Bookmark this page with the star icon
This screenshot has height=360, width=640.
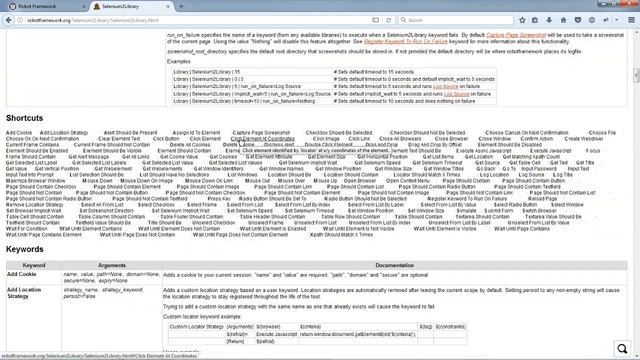[522, 20]
